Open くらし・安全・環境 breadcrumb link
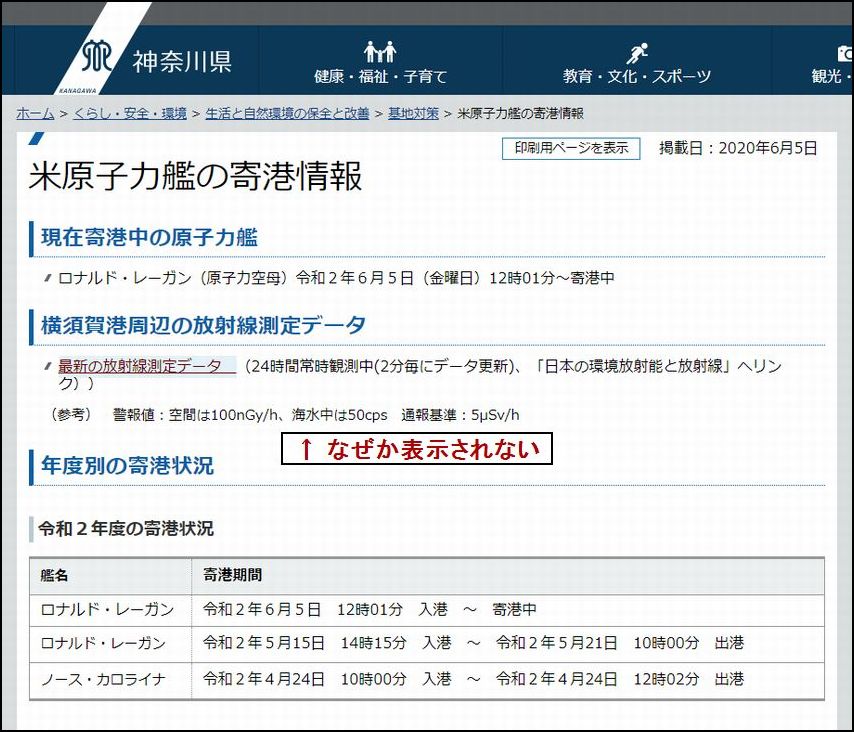 [x=130, y=113]
